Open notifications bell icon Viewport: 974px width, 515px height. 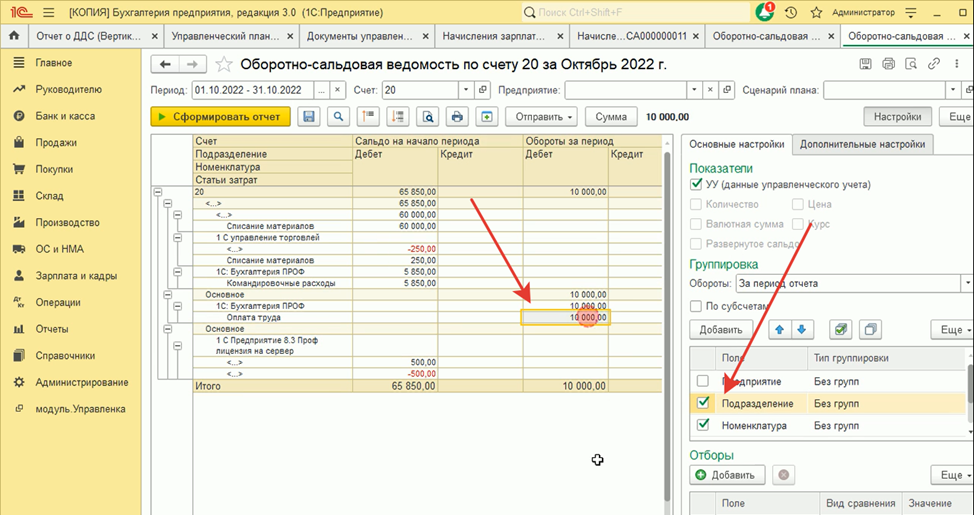765,12
